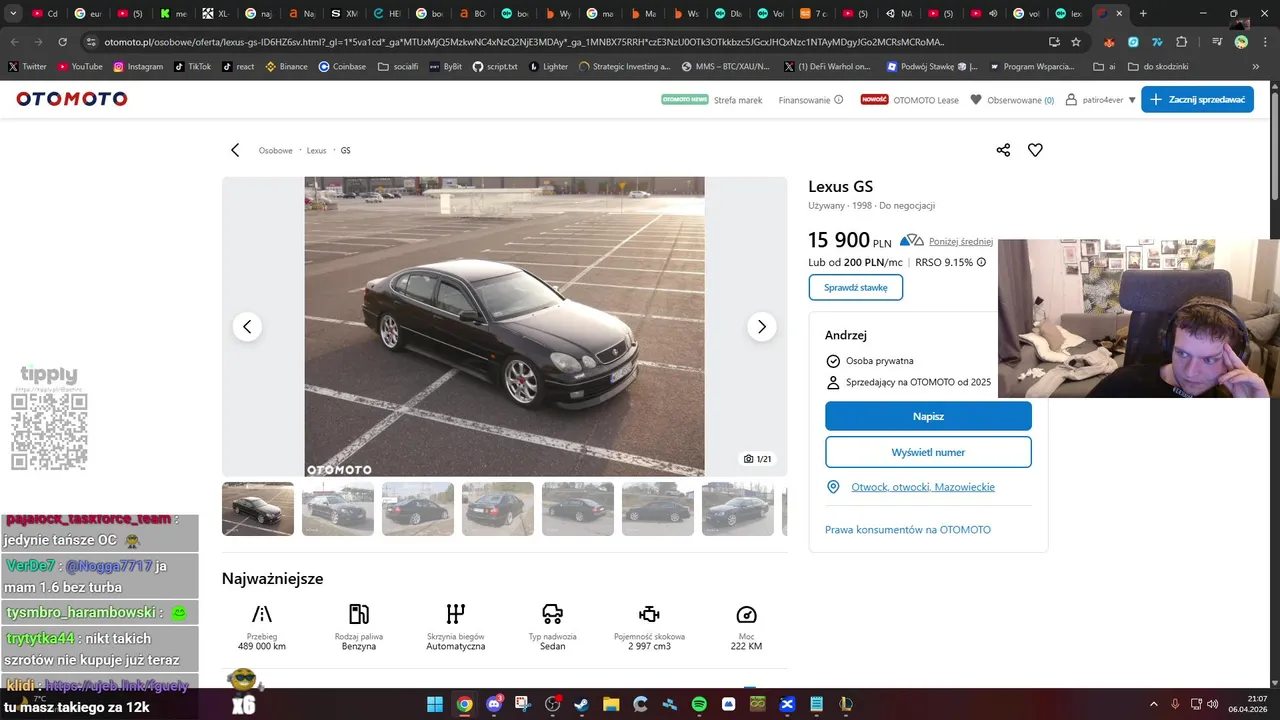Go back using the offer back arrow
Viewport: 1280px width, 720px height.
(x=235, y=150)
